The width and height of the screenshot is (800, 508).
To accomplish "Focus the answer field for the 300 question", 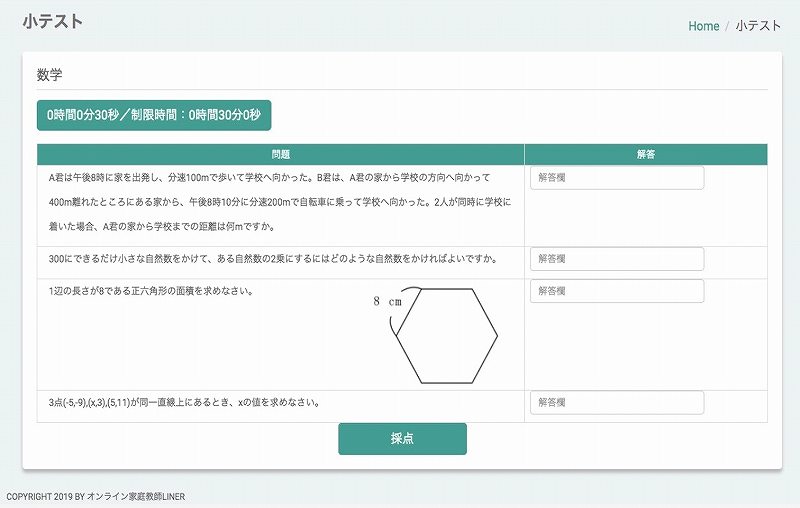I will (x=616, y=259).
